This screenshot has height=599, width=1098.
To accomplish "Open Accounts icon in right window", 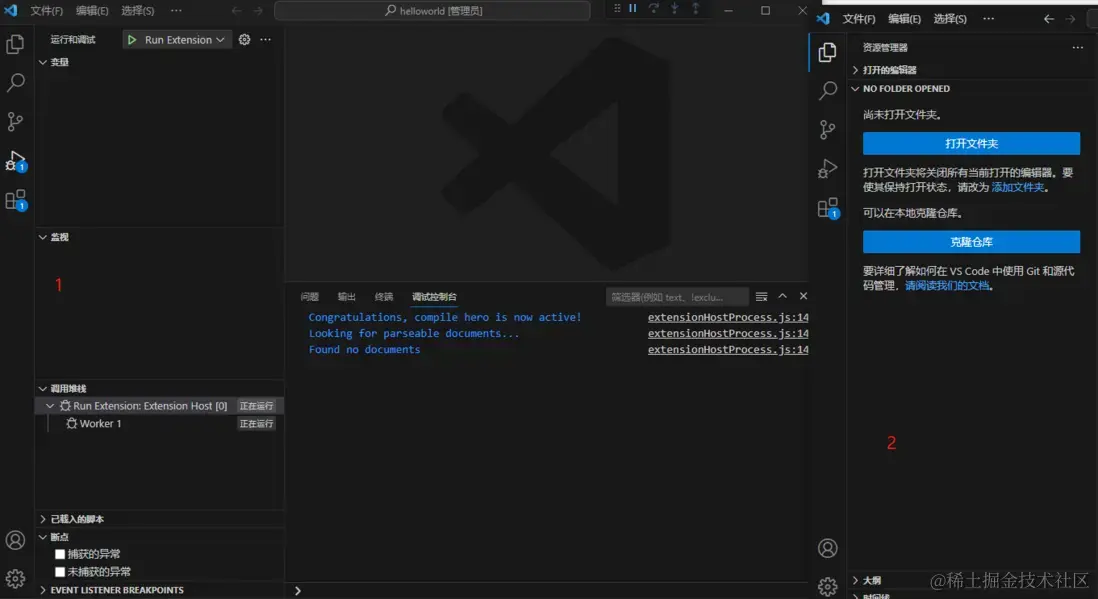I will tap(828, 548).
